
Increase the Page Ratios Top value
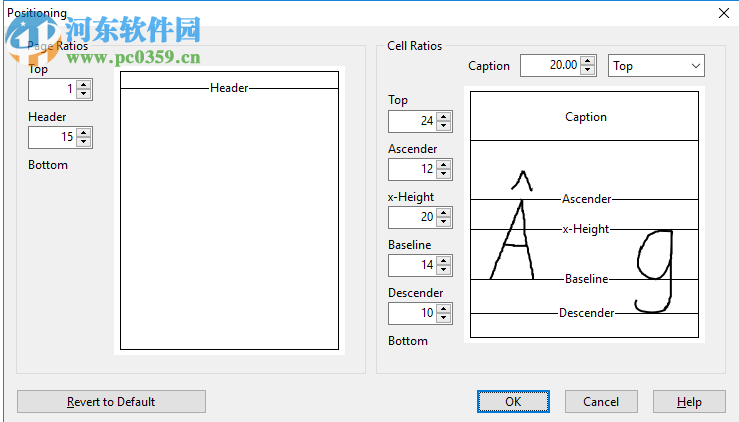(x=83, y=85)
